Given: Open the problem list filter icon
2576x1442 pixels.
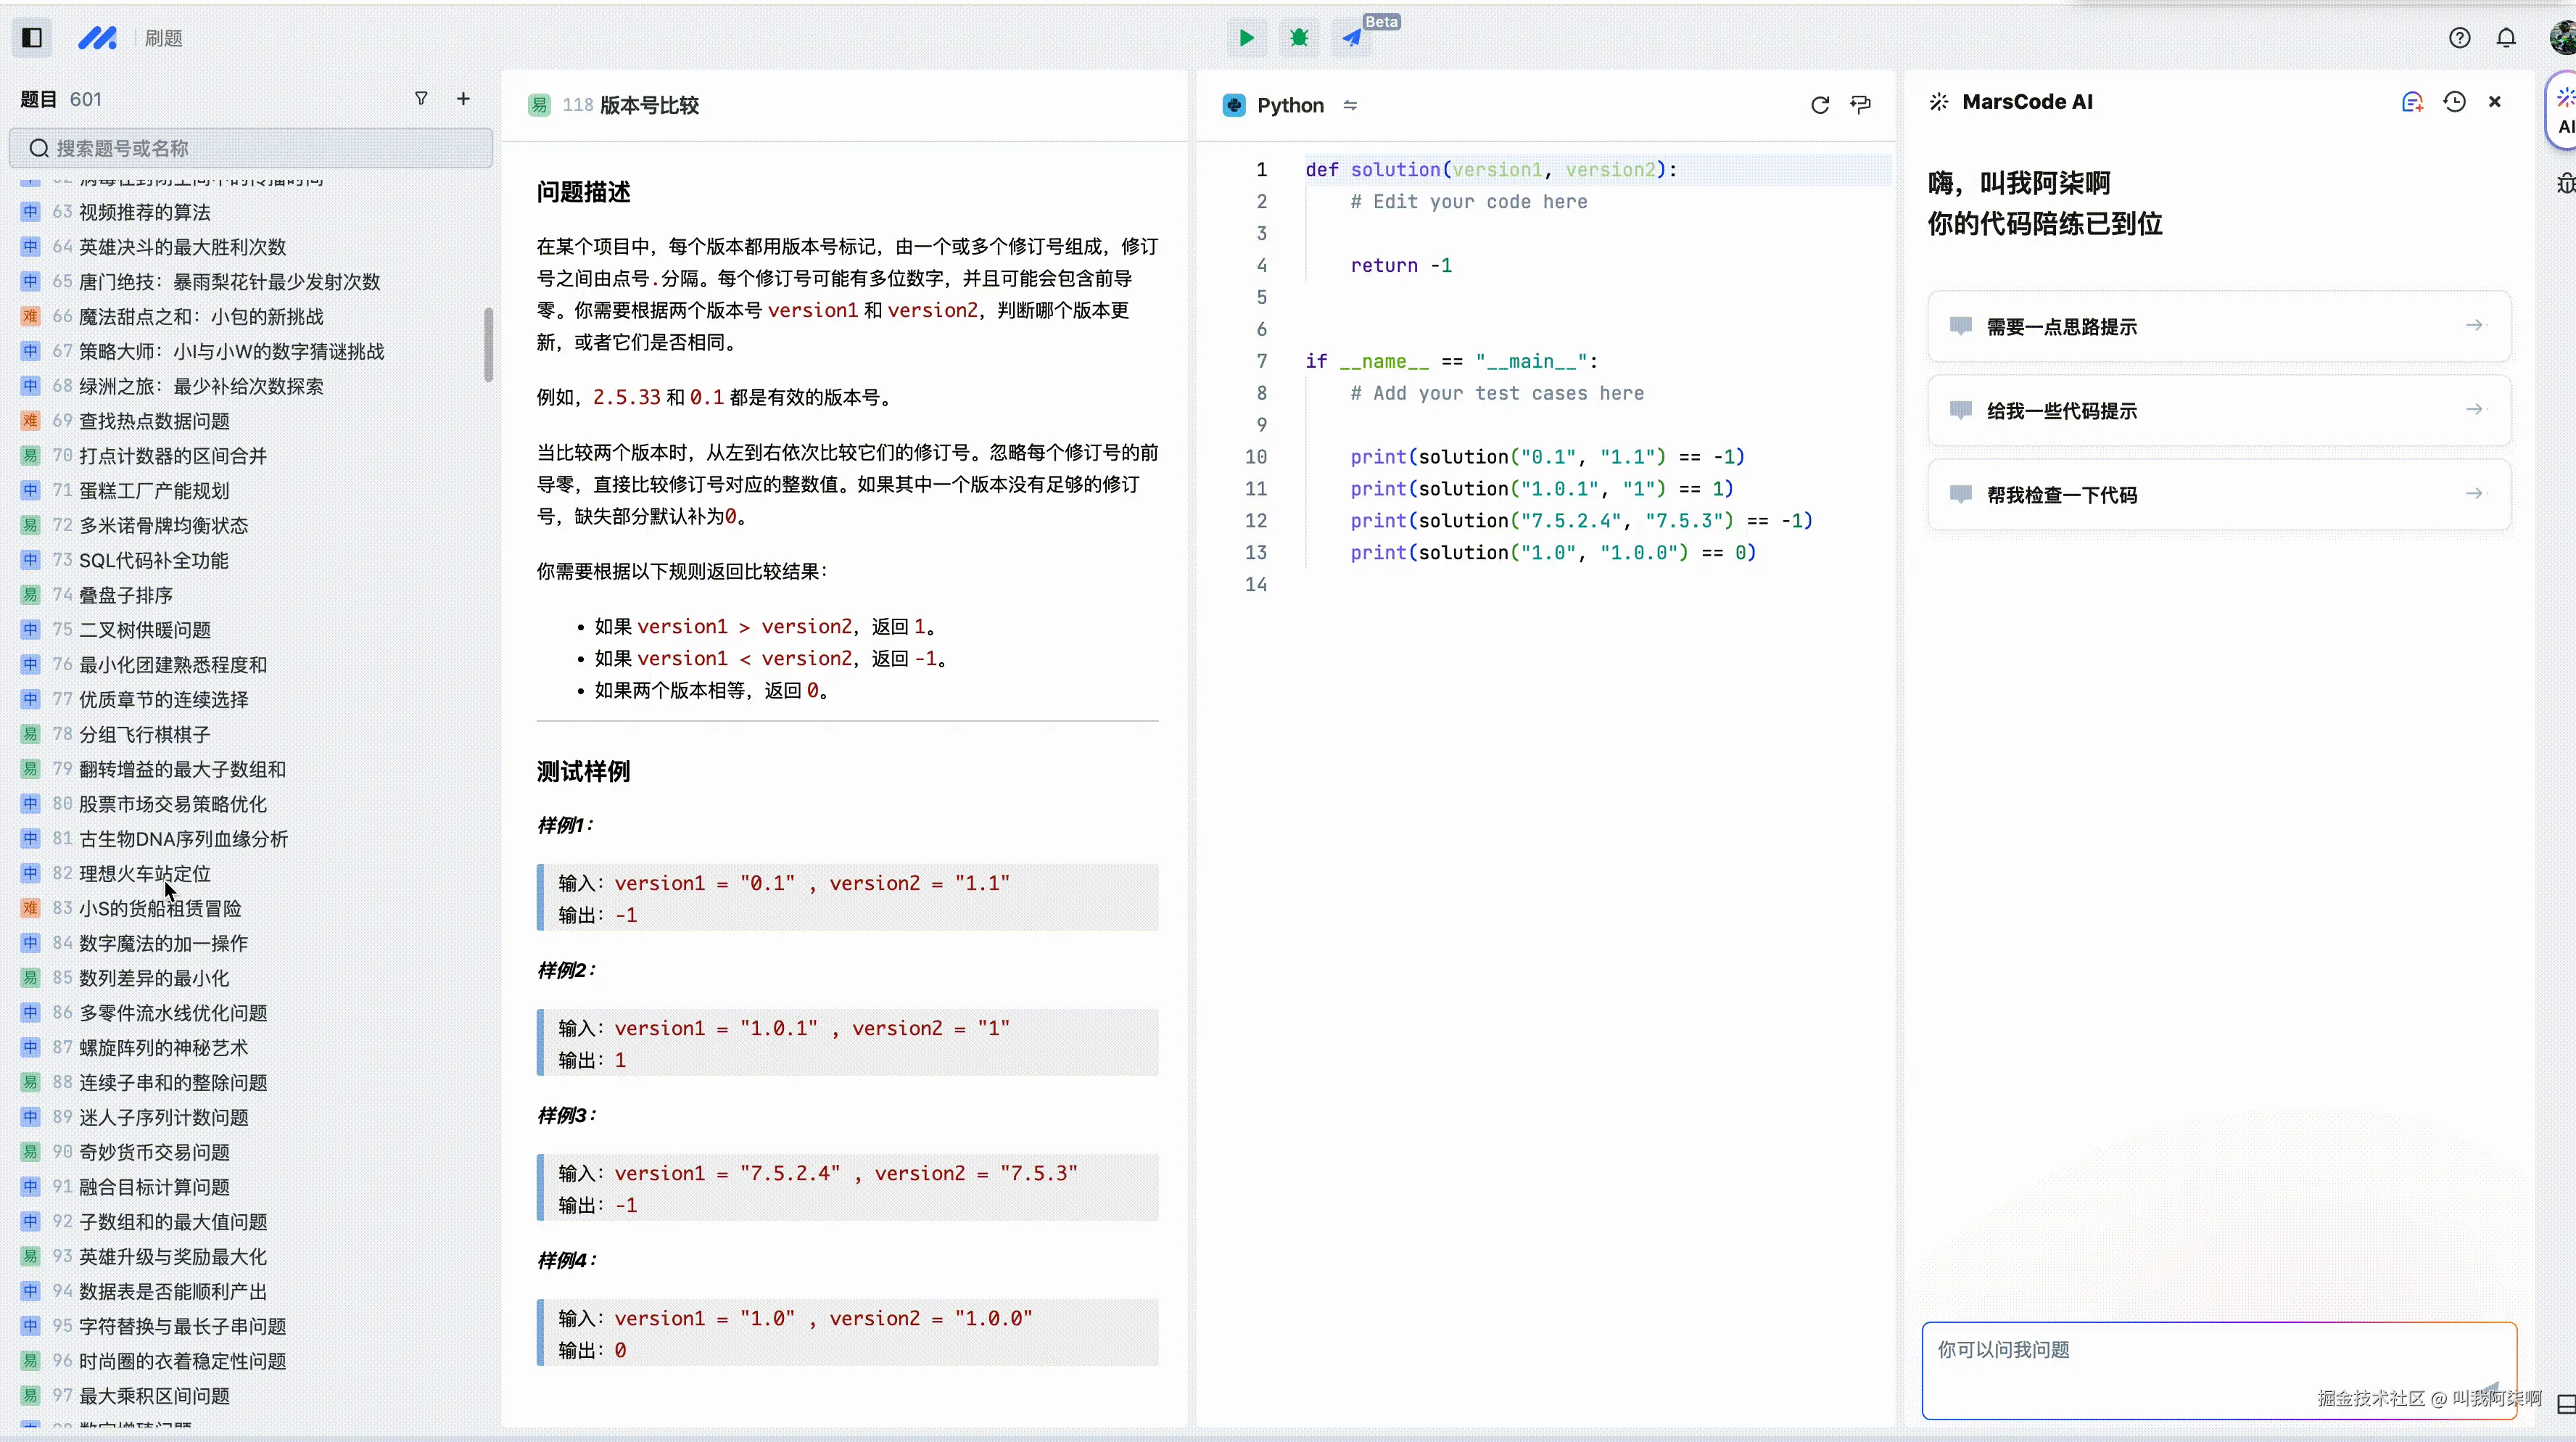Looking at the screenshot, I should coord(421,98).
